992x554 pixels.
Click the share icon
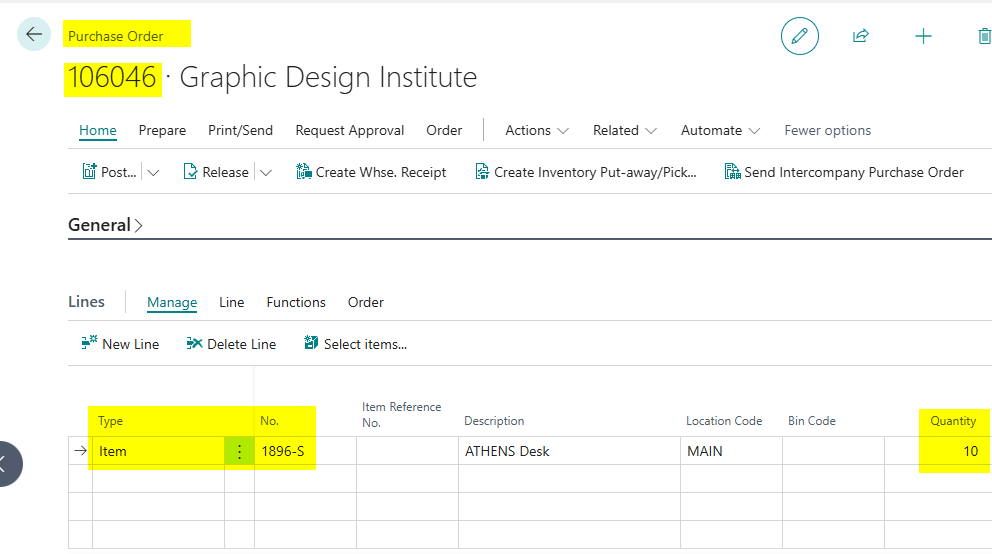860,36
